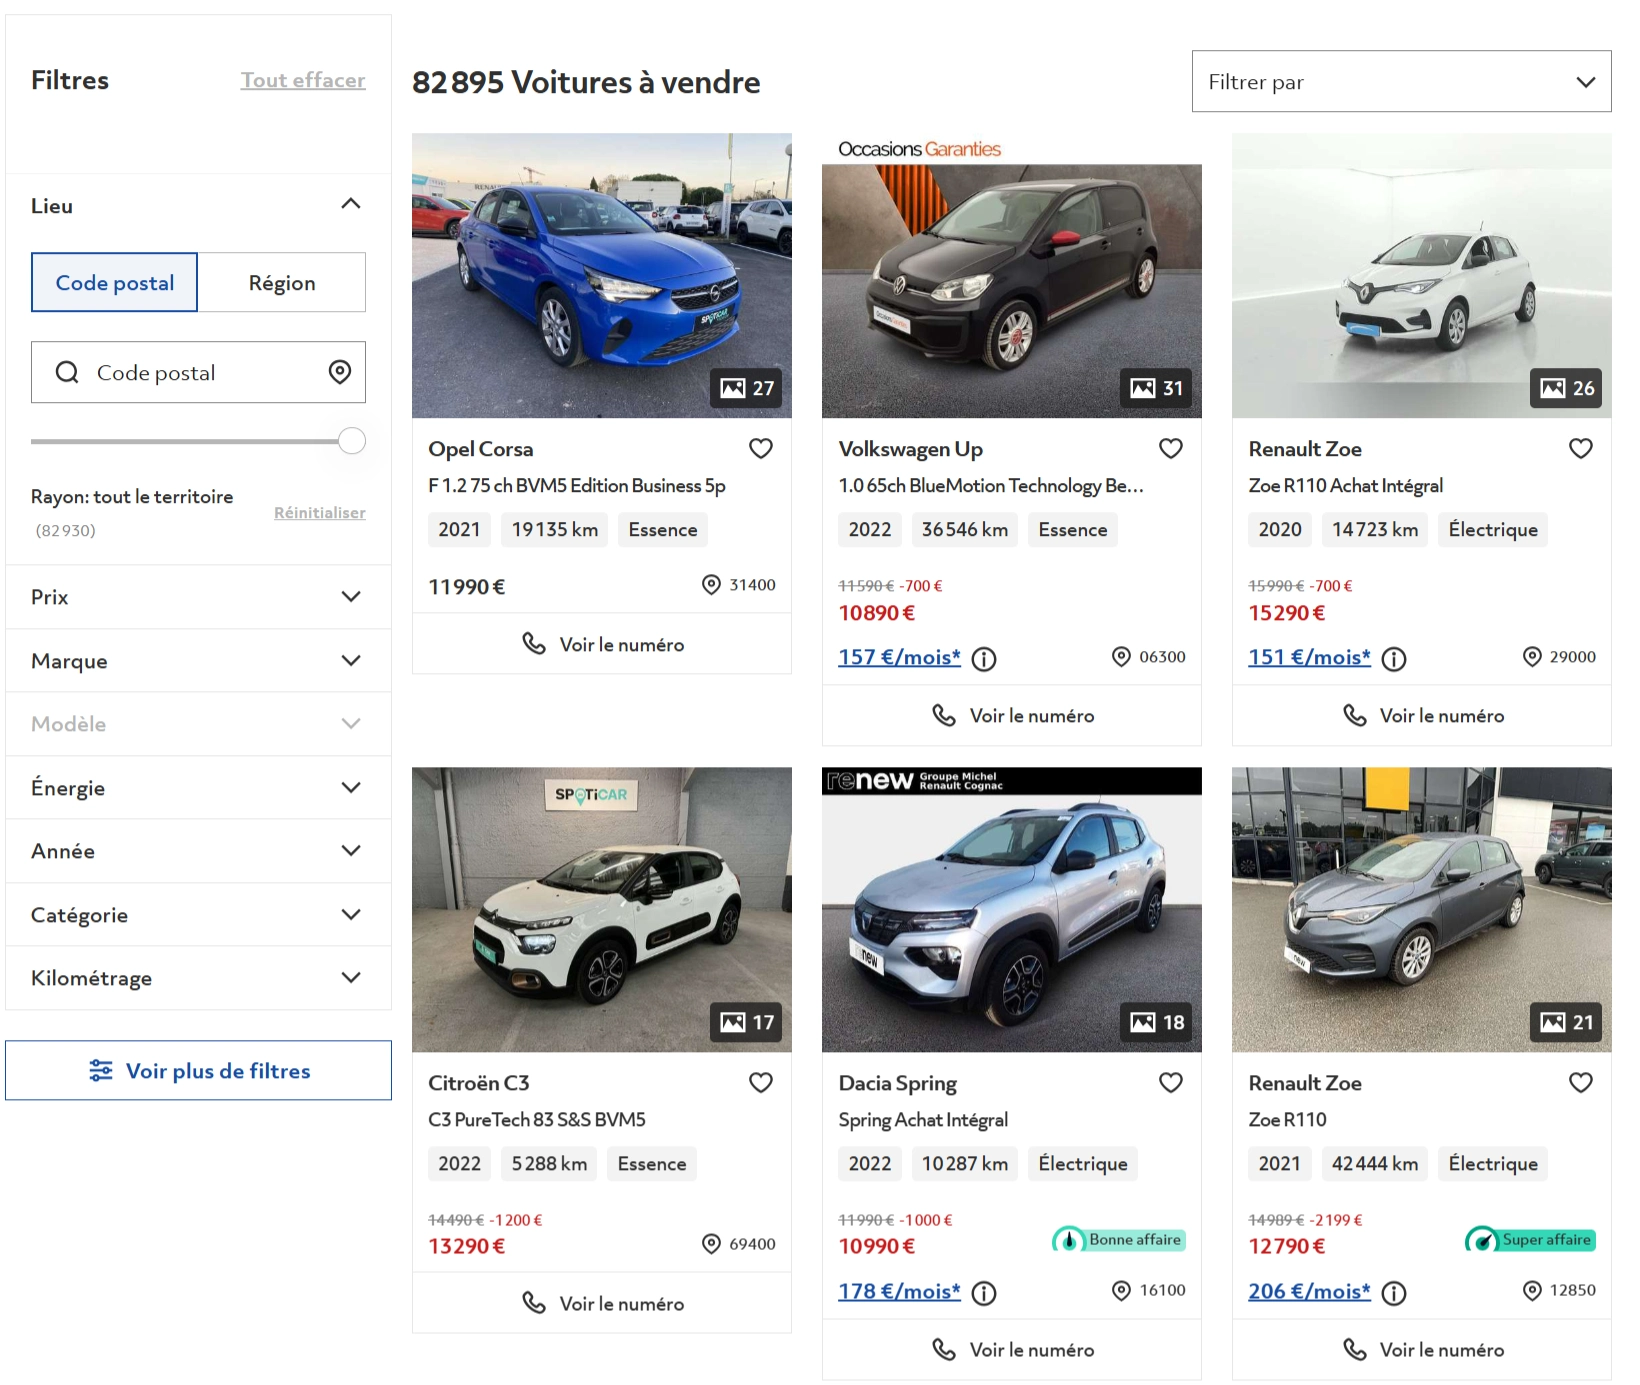The image size is (1640, 1385).
Task: Open 206 €/mois financing link
Action: coord(1309,1291)
